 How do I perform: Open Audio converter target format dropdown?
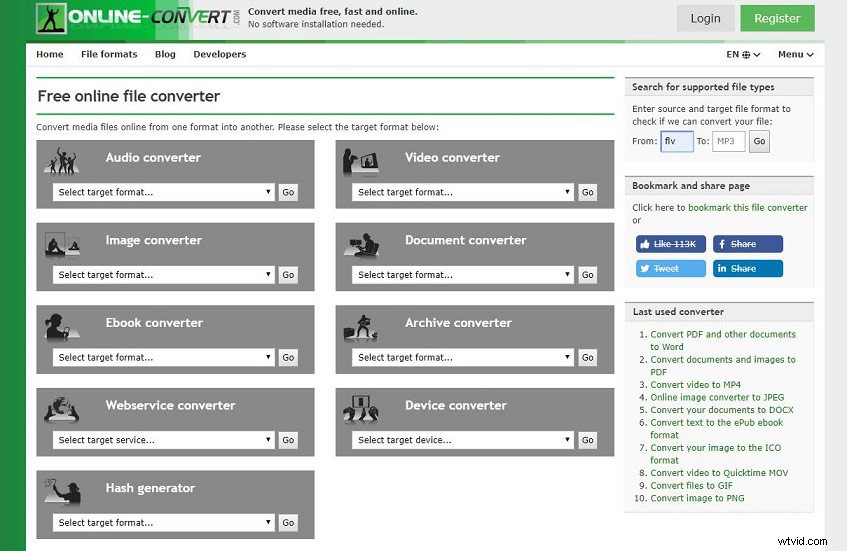(164, 192)
